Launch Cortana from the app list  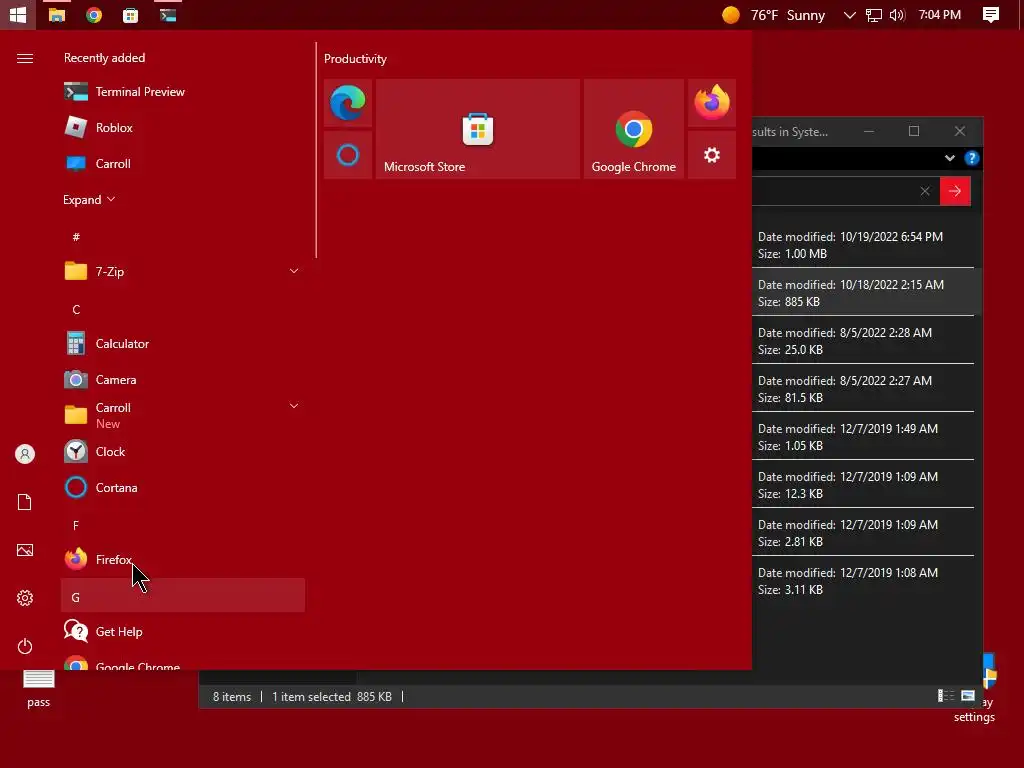(x=183, y=487)
